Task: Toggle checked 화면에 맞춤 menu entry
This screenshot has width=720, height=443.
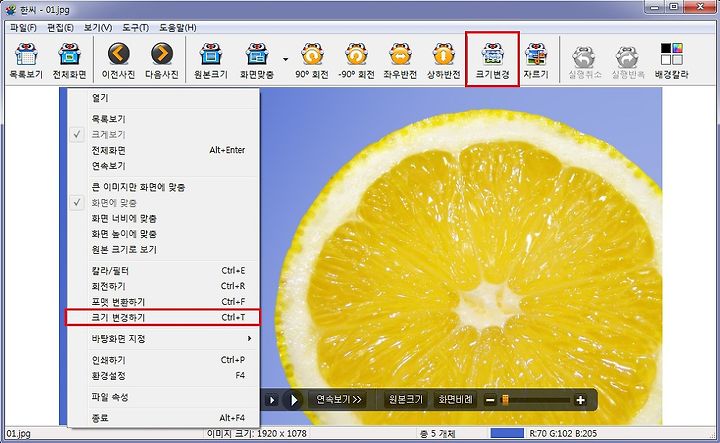Action: pos(163,203)
